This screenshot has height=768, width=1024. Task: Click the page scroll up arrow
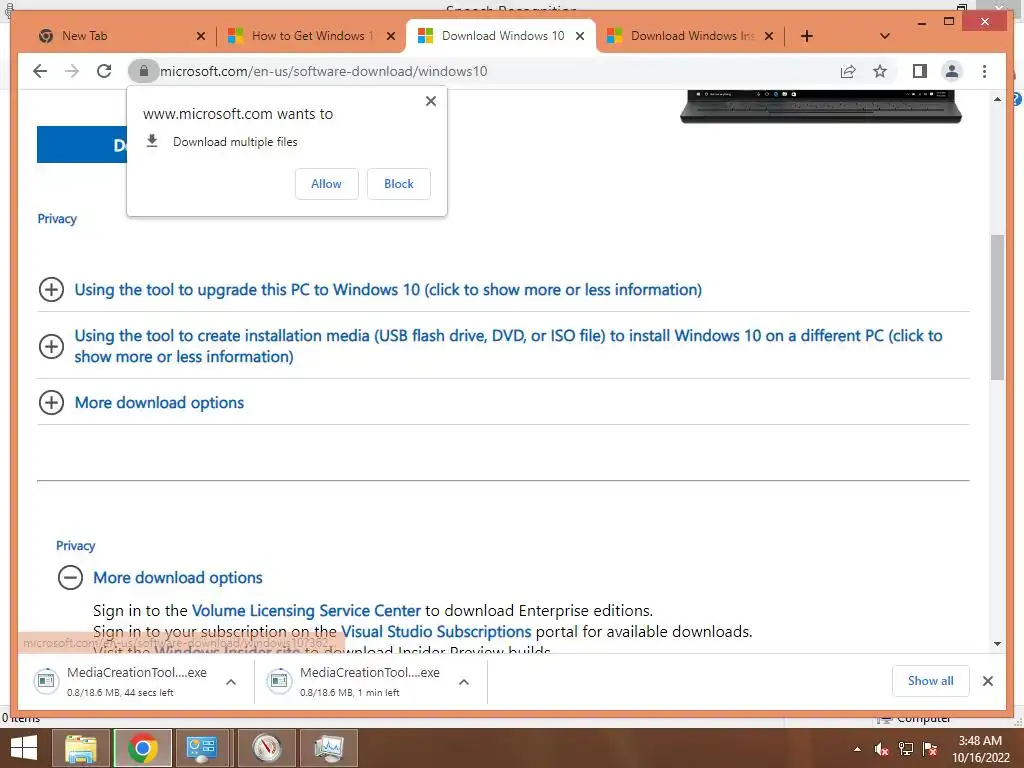pos(997,99)
